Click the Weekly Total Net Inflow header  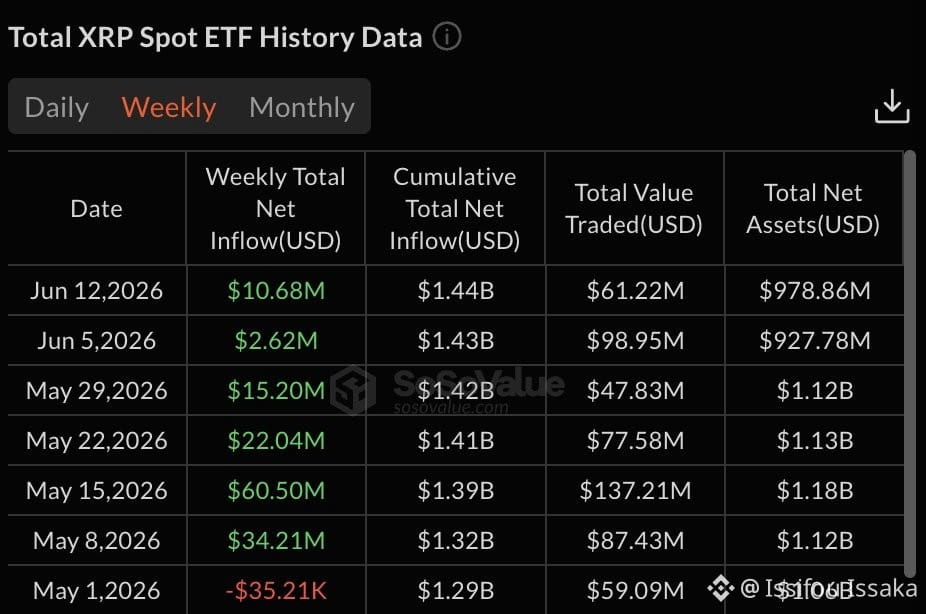coord(276,209)
